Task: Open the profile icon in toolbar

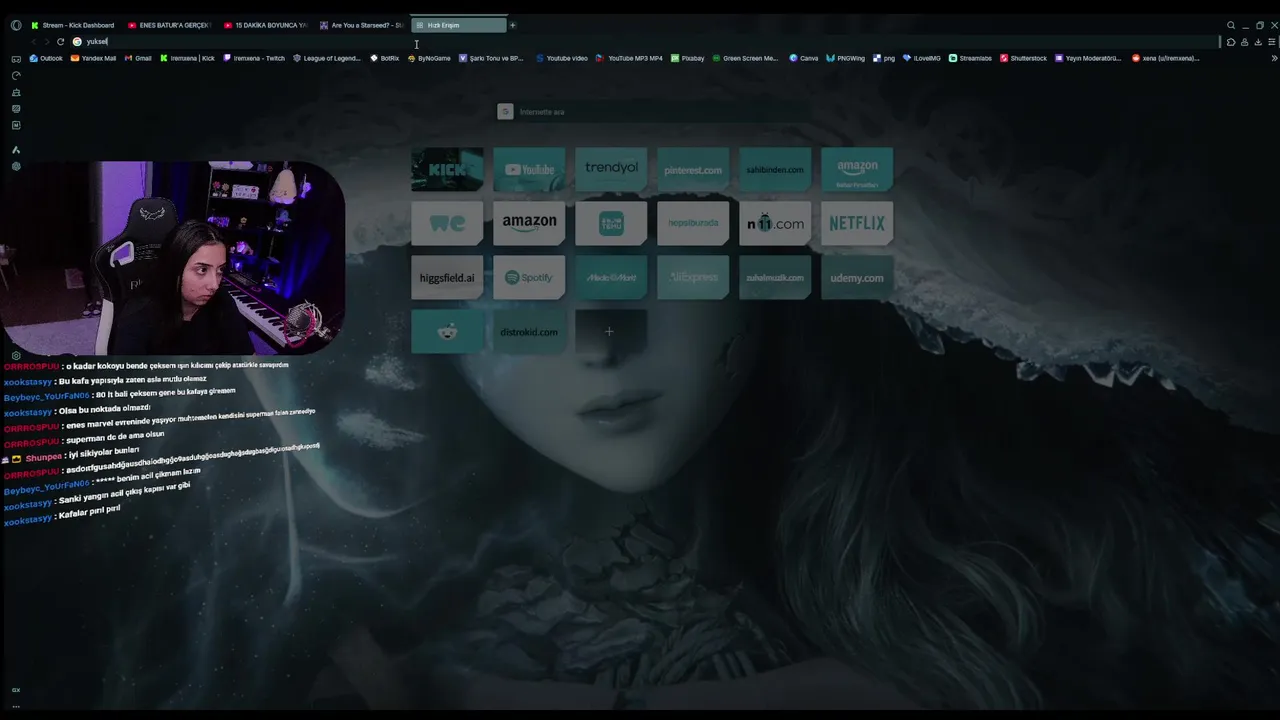Action: click(1244, 42)
